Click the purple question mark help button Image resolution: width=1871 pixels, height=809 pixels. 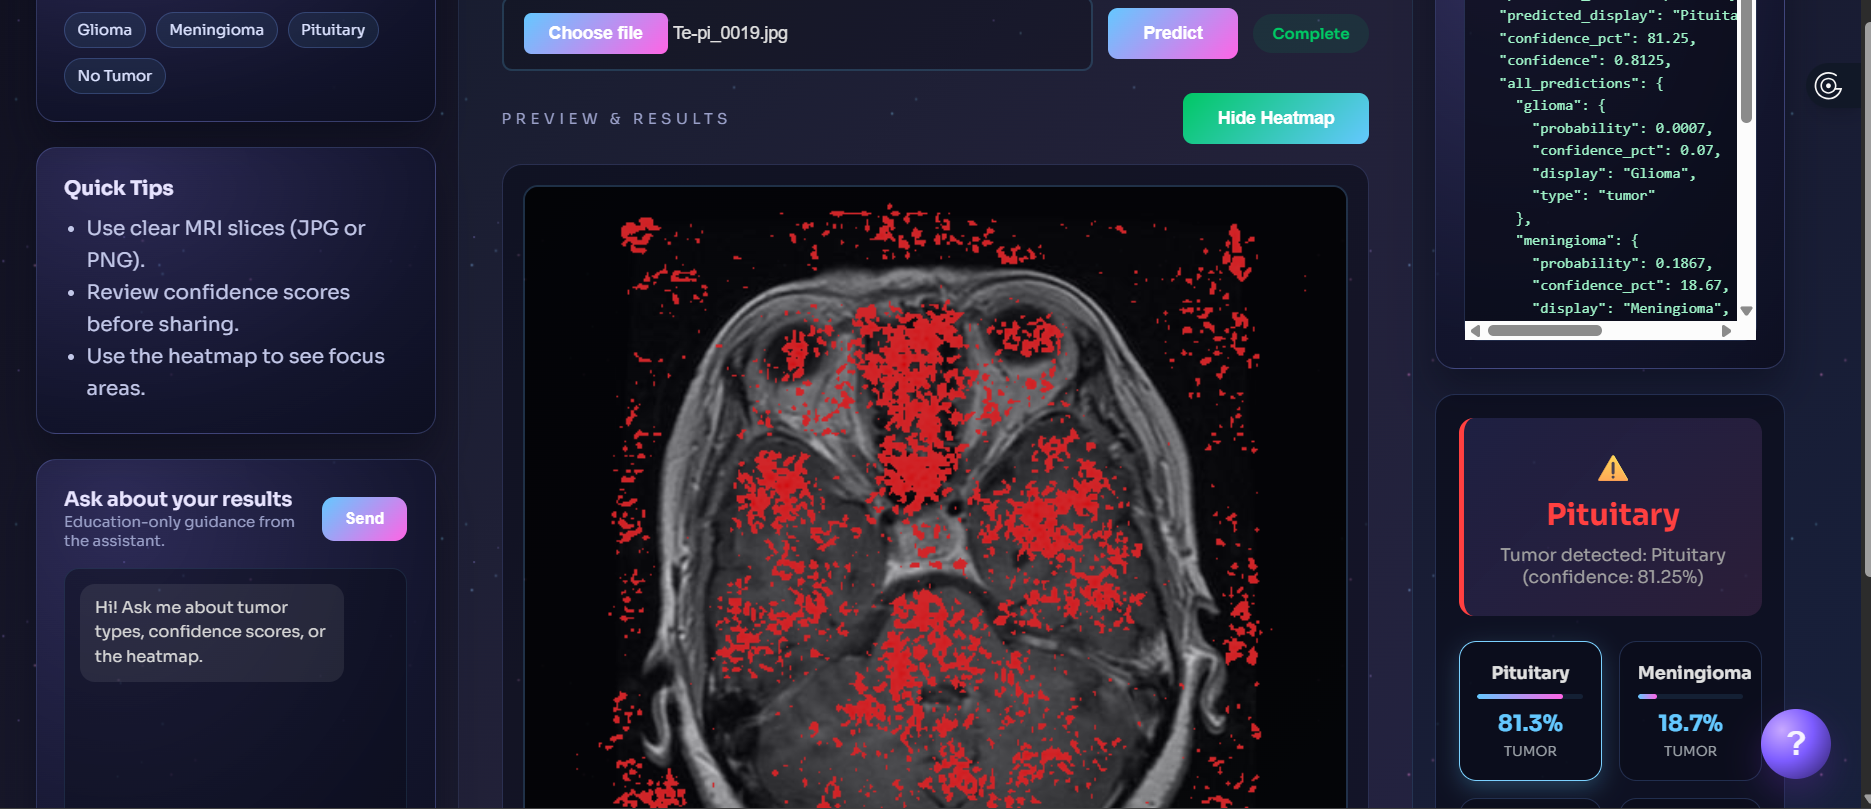[1796, 743]
